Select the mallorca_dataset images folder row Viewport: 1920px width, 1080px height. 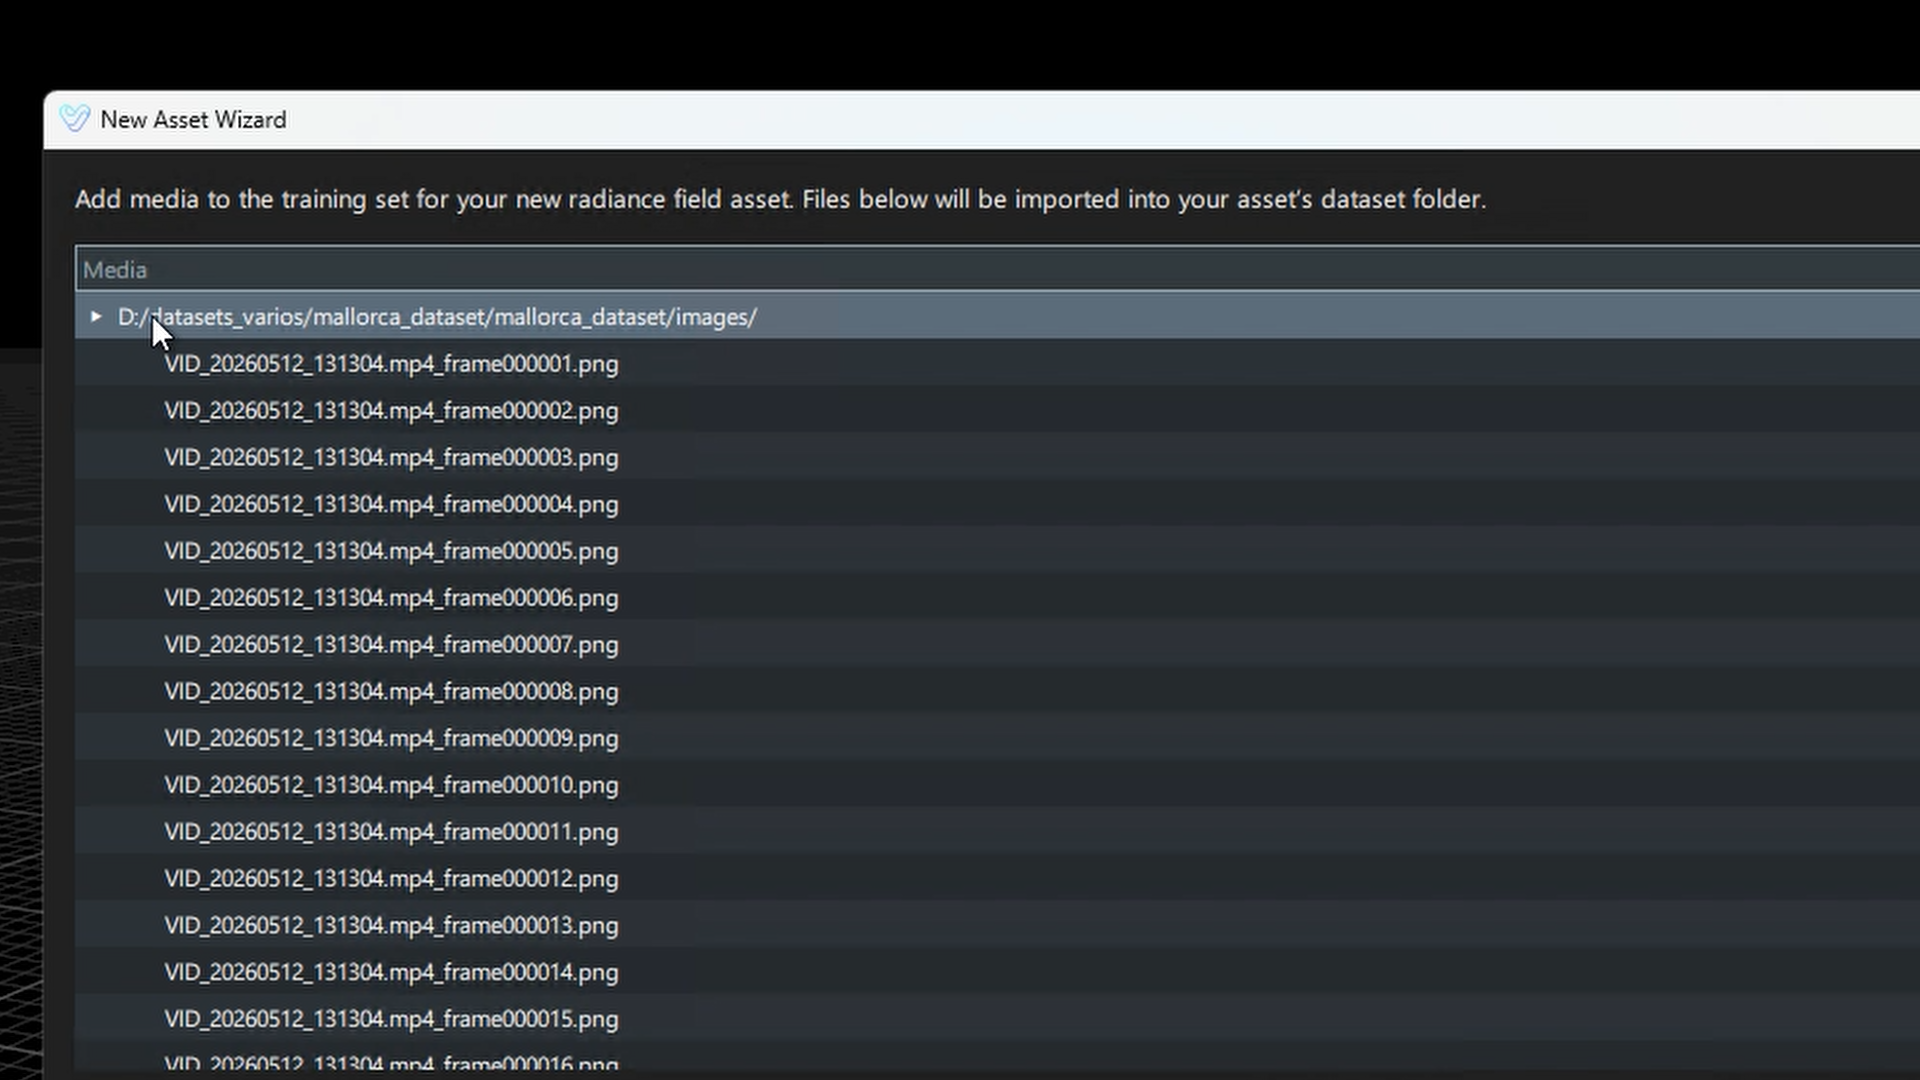point(997,317)
